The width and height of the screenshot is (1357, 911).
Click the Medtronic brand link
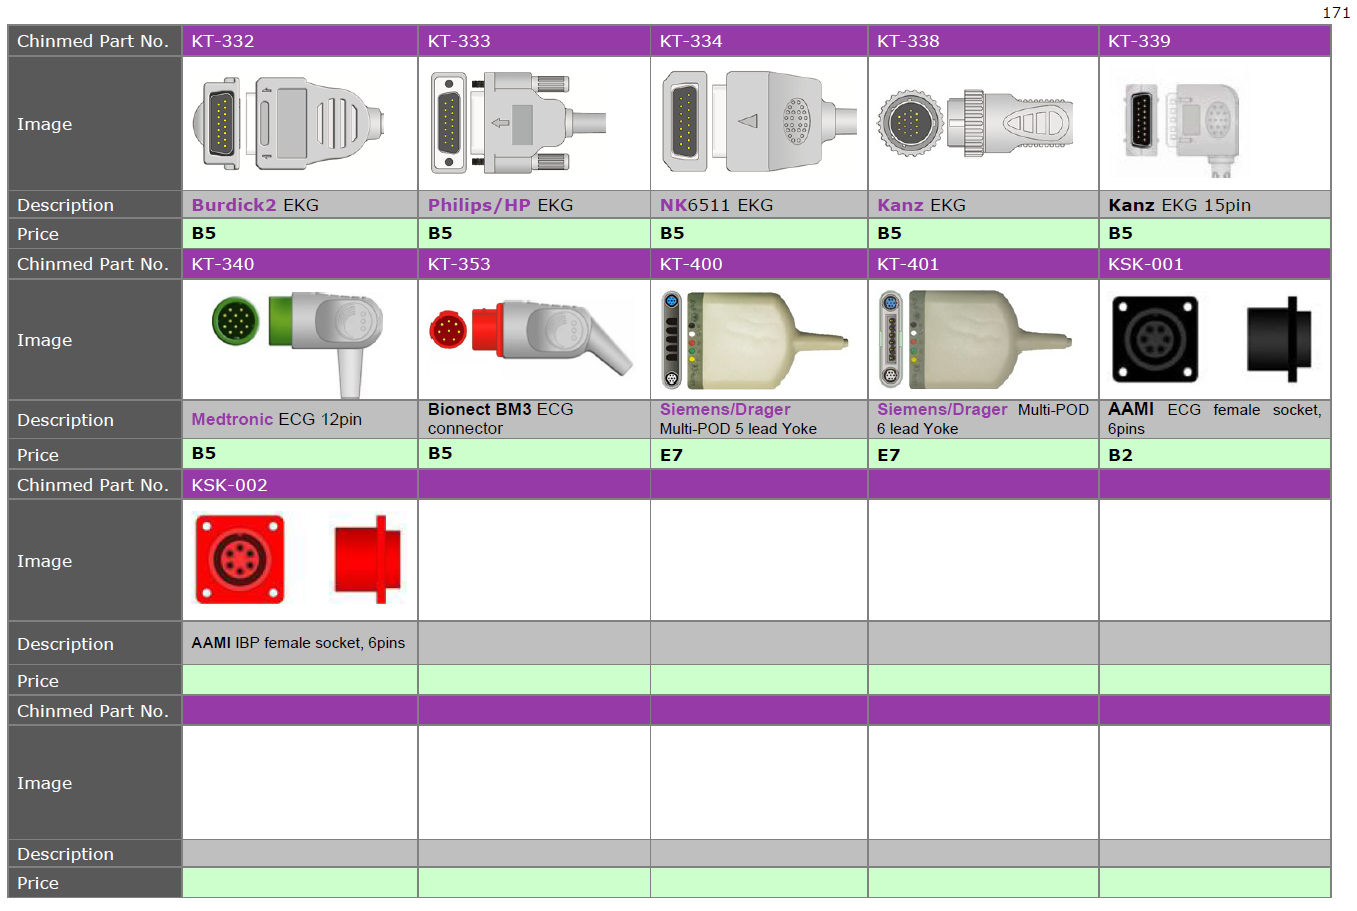coord(232,420)
